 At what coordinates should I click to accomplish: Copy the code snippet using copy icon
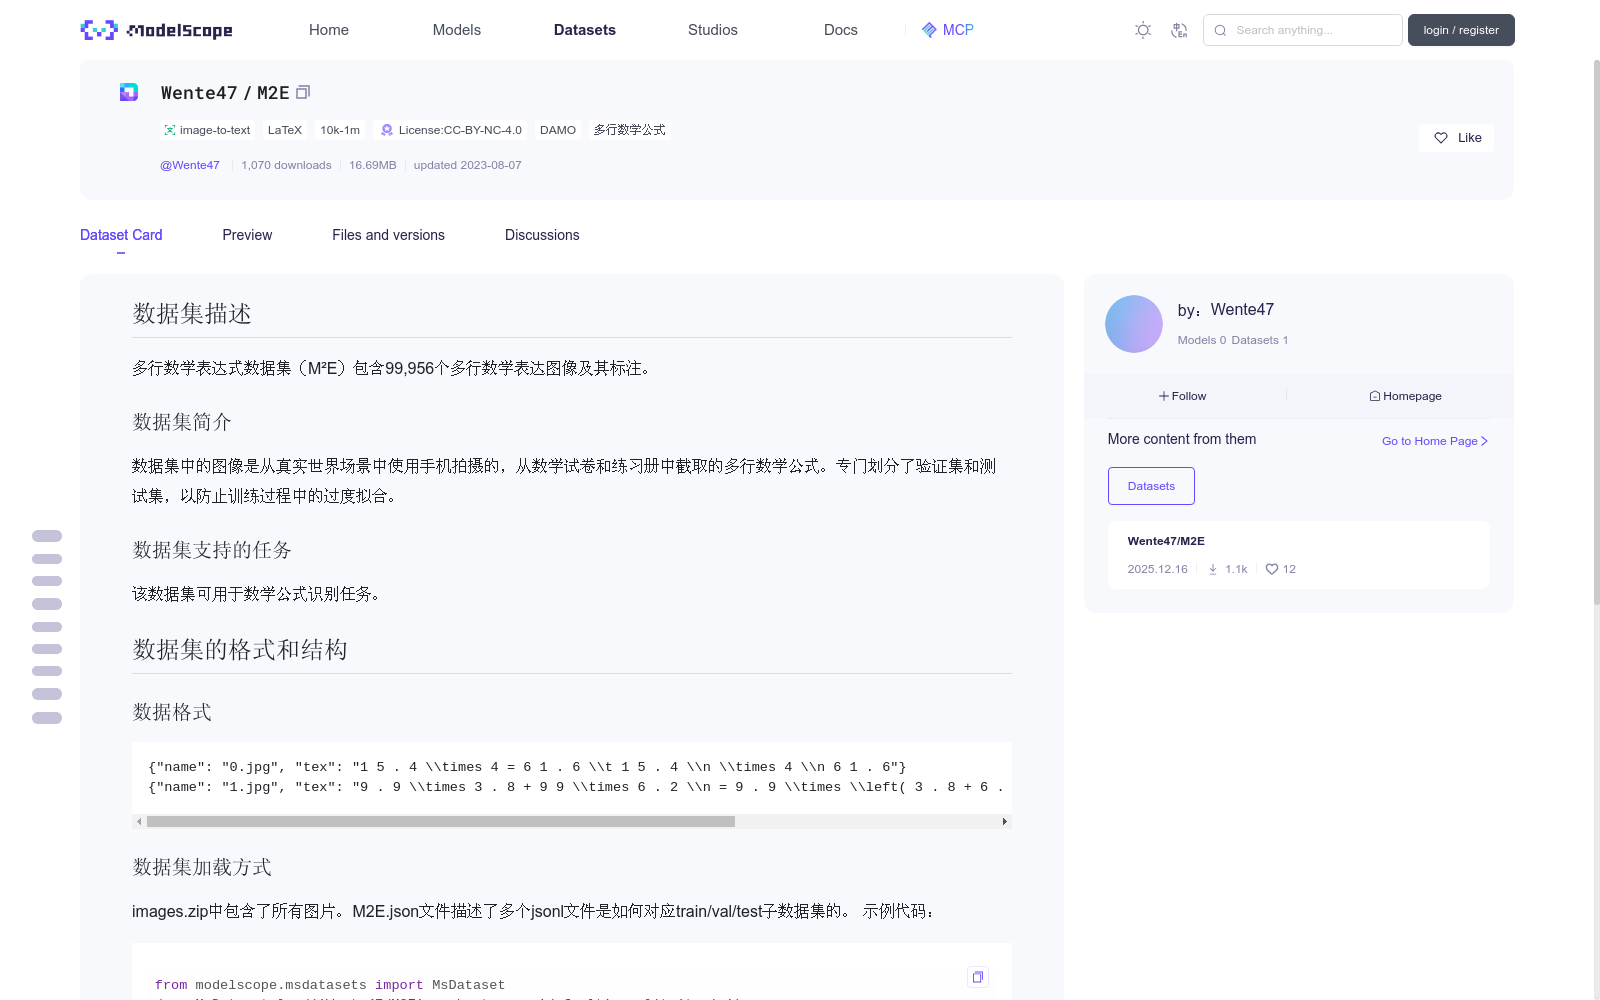tap(978, 977)
